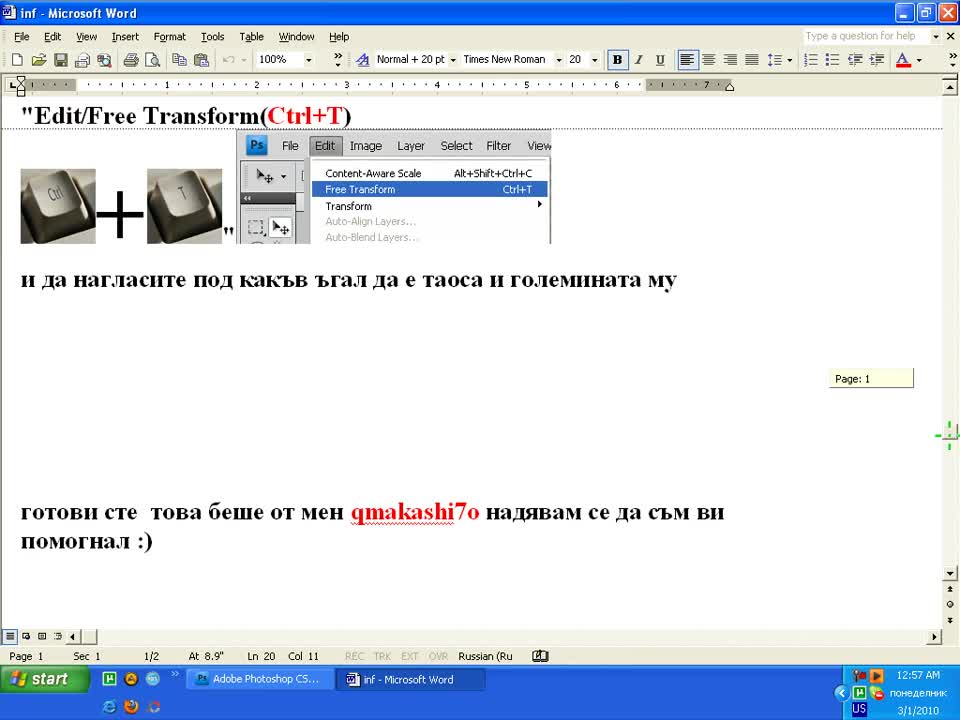Click Decrease Indent icon
960x720 pixels.
pyautogui.click(x=855, y=60)
